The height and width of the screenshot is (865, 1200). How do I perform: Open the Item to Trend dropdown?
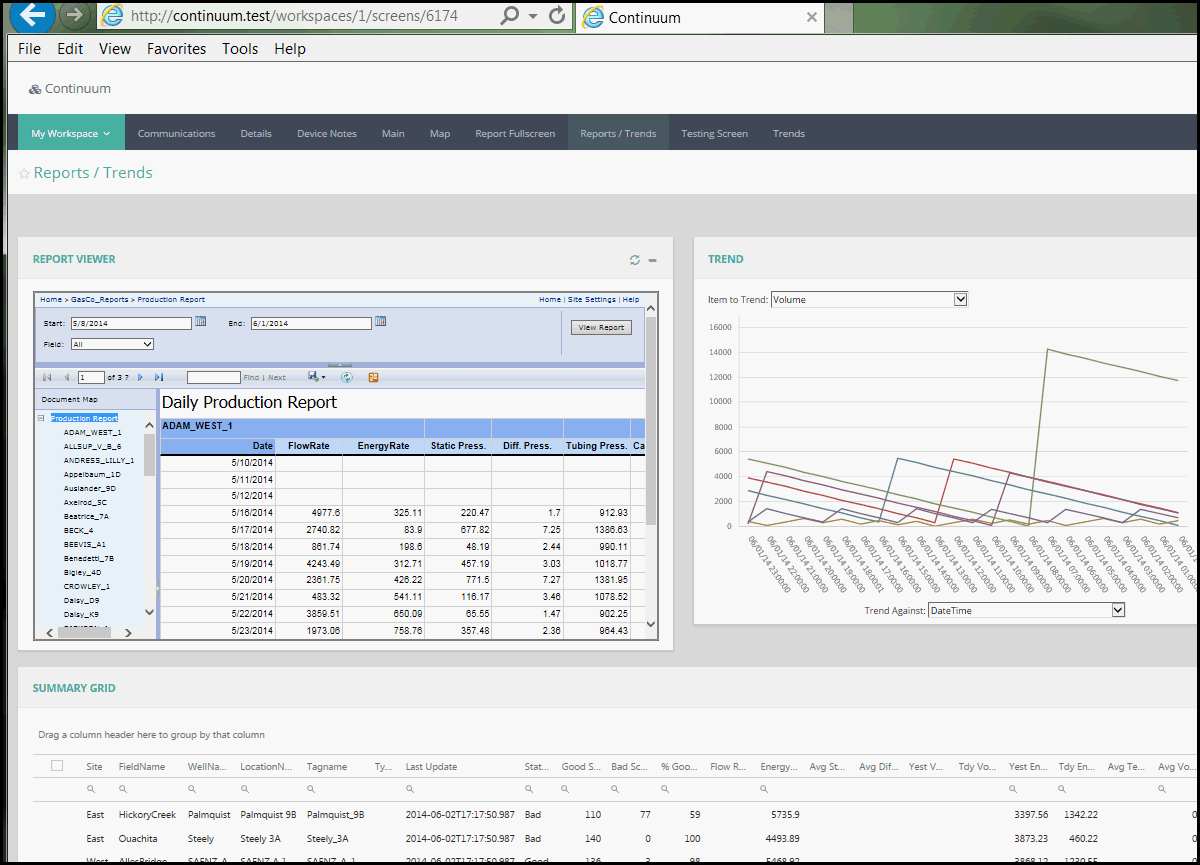pyautogui.click(x=961, y=299)
